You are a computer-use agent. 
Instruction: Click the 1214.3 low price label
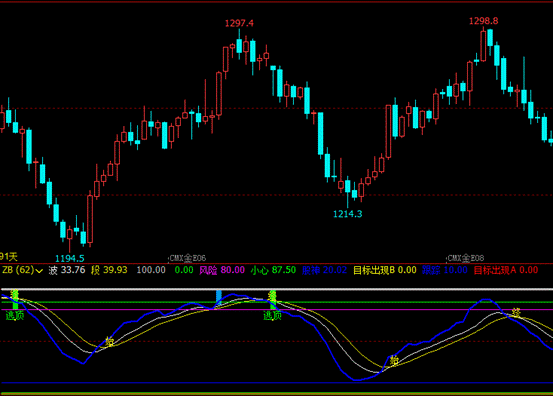347,214
